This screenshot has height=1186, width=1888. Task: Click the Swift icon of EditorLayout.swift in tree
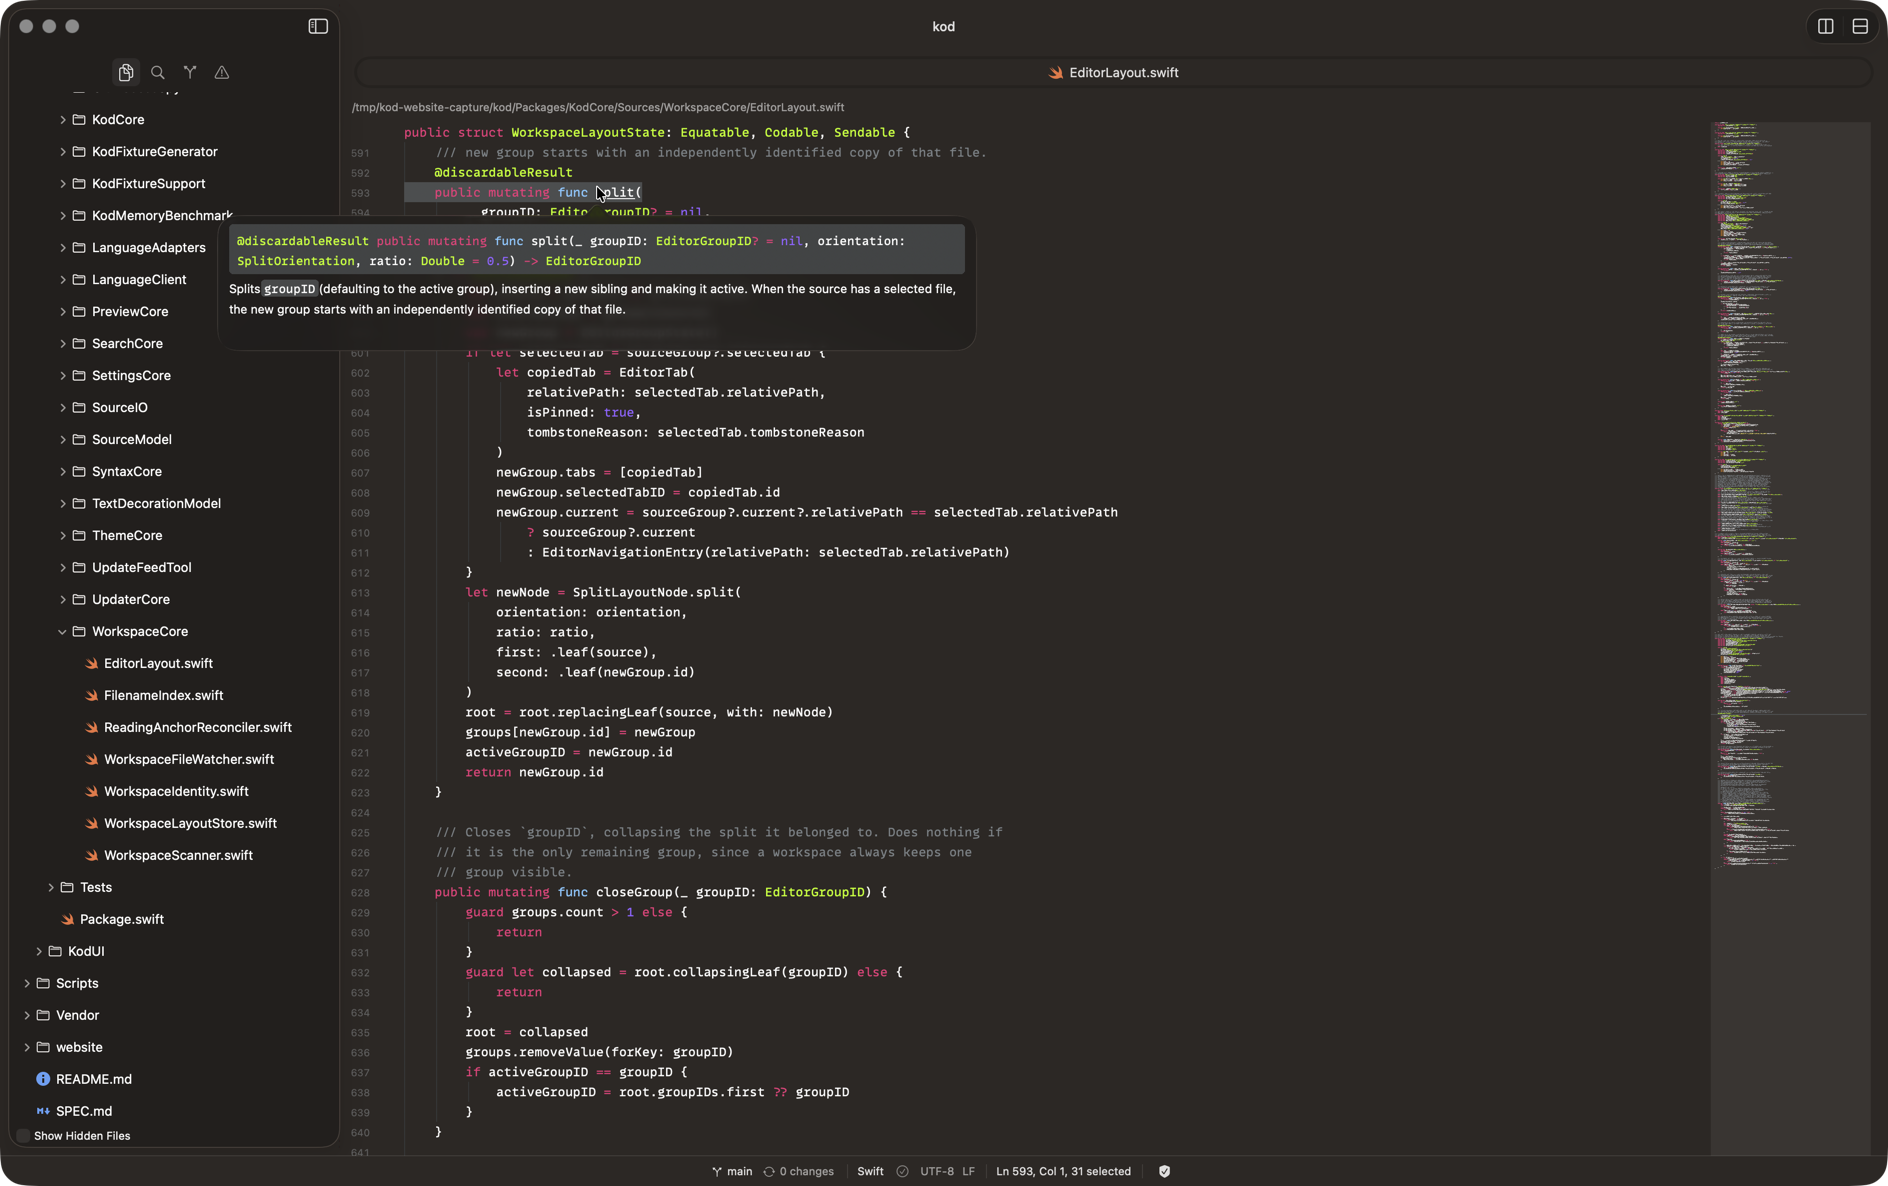point(91,663)
